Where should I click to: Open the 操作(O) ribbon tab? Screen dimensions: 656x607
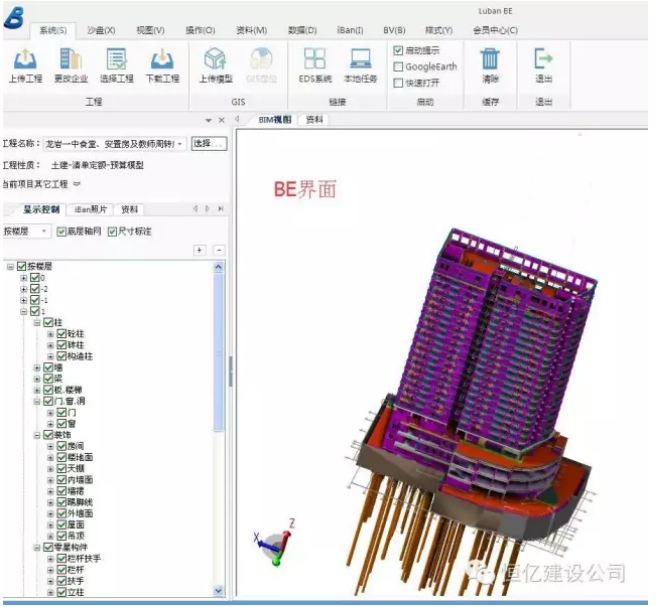(200, 31)
